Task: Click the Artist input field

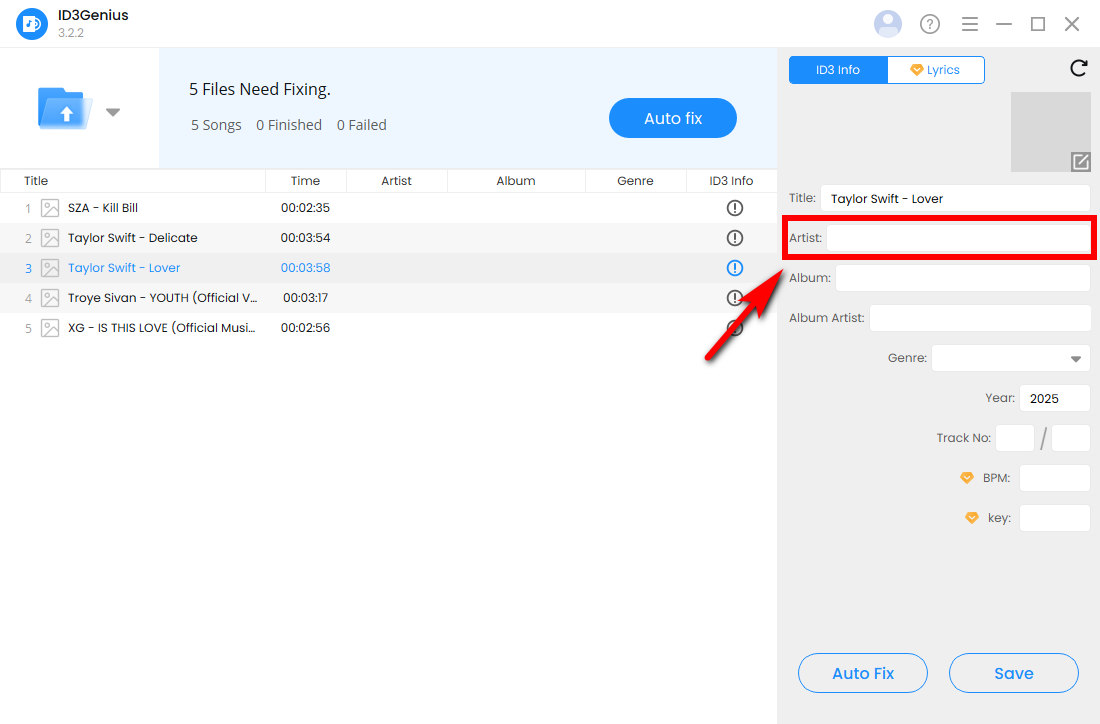Action: [958, 239]
